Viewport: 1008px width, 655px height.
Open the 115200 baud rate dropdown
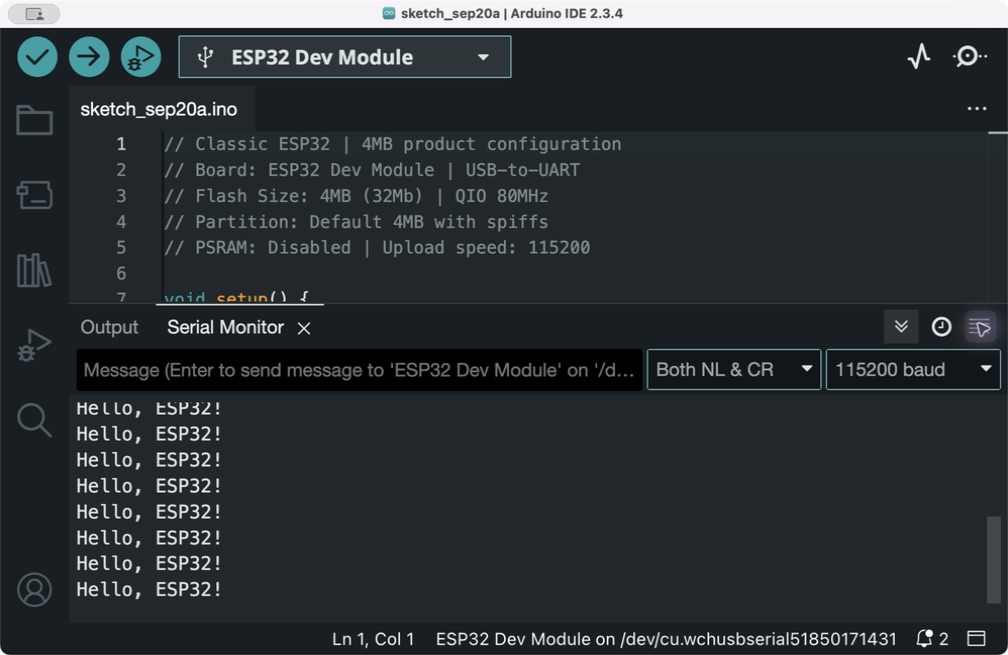[913, 370]
